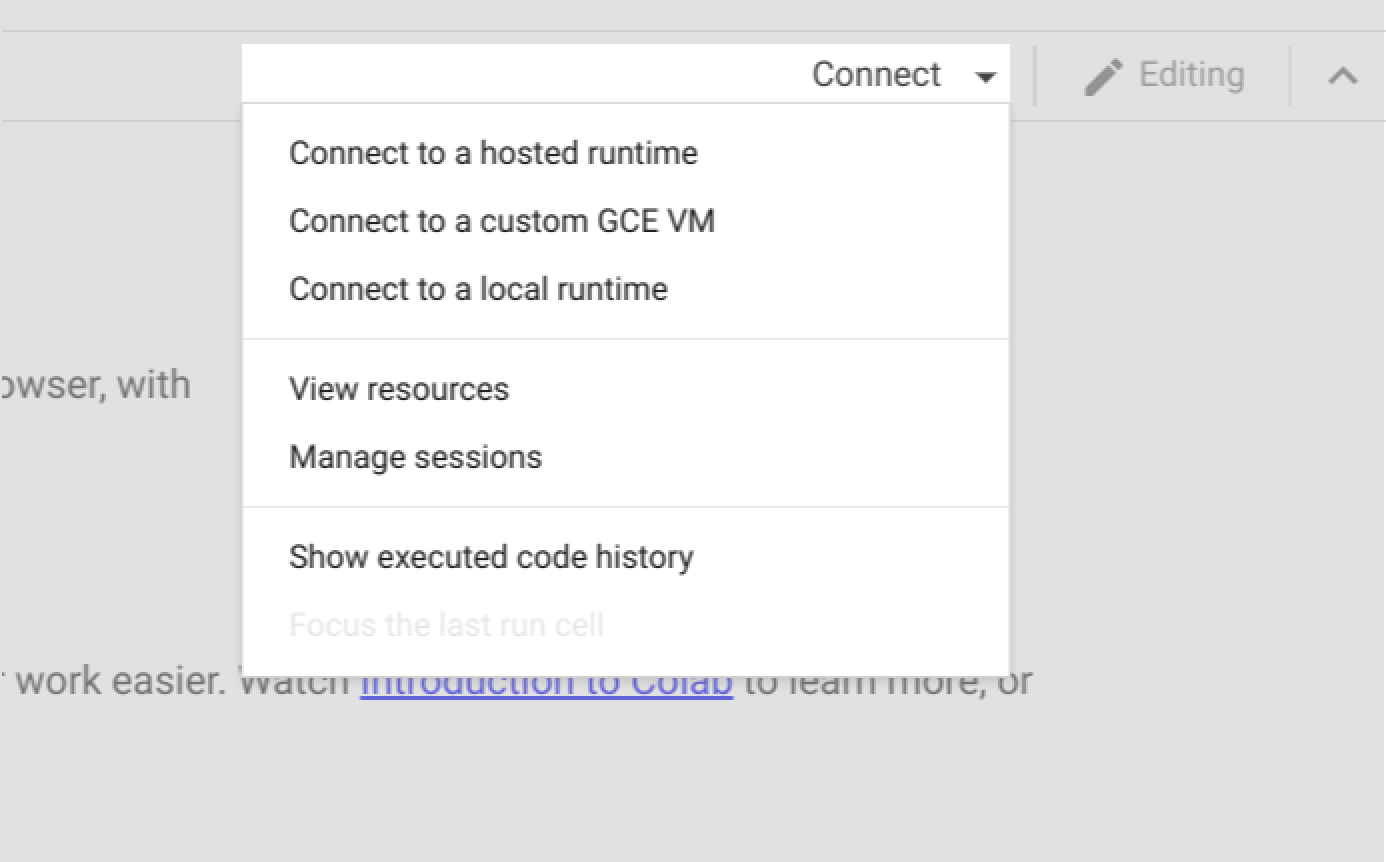Follow the Introduction to Colab link
The height and width of the screenshot is (862, 1386).
546,685
